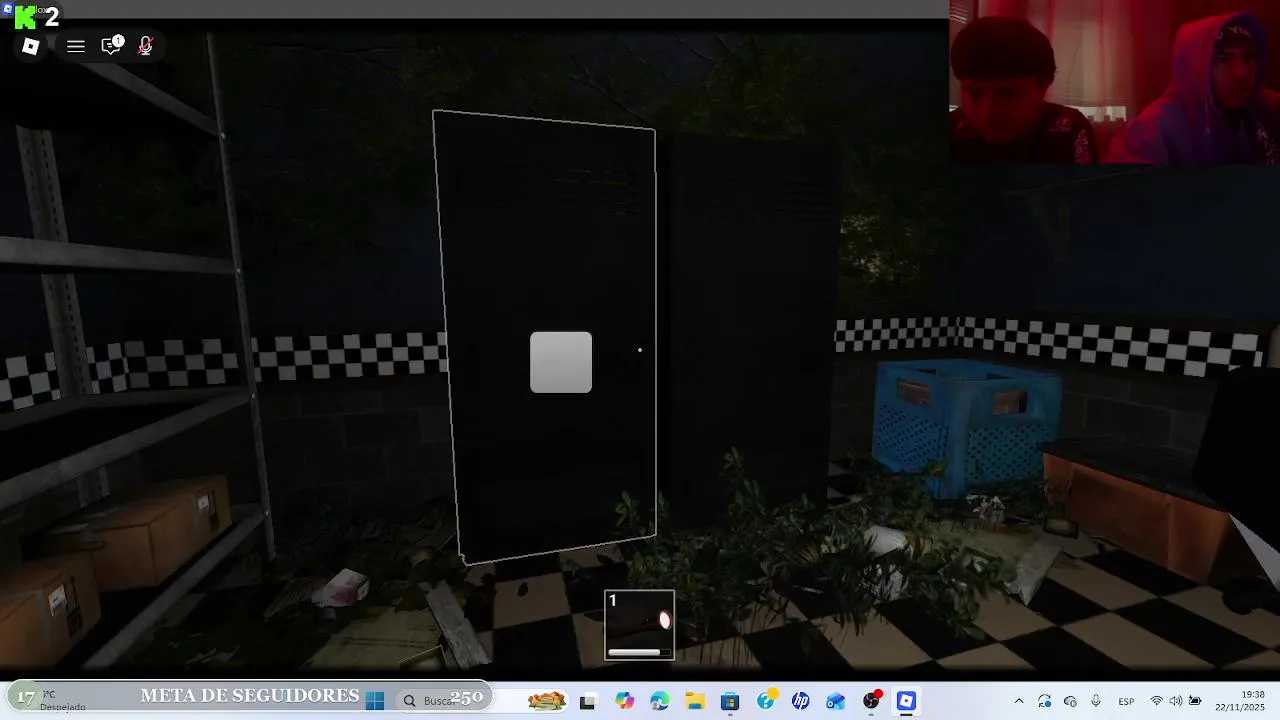Open the Get Help question-mark app

pos(766,701)
